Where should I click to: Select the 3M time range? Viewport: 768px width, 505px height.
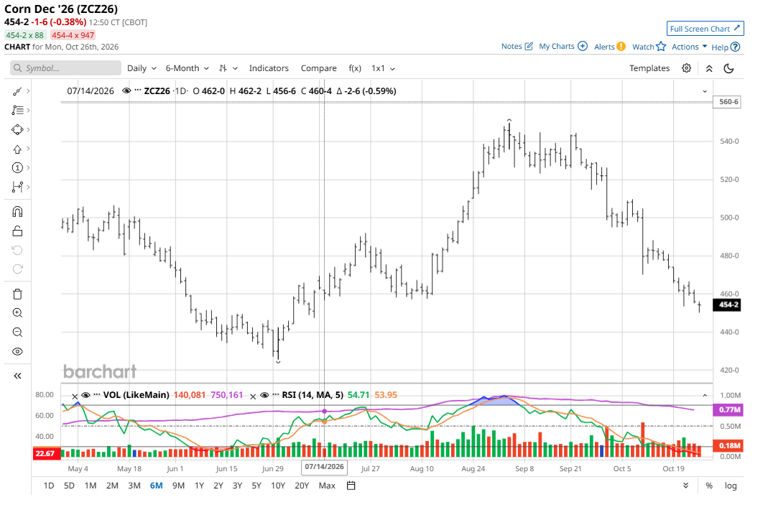tap(134, 485)
